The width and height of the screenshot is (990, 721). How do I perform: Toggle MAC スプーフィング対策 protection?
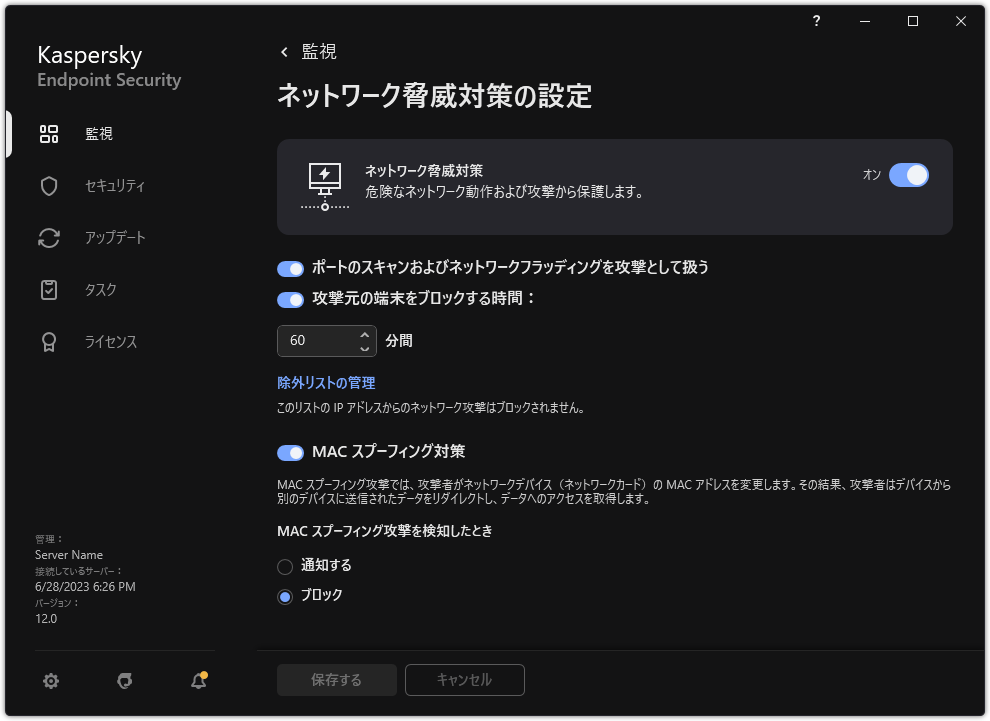coord(290,452)
